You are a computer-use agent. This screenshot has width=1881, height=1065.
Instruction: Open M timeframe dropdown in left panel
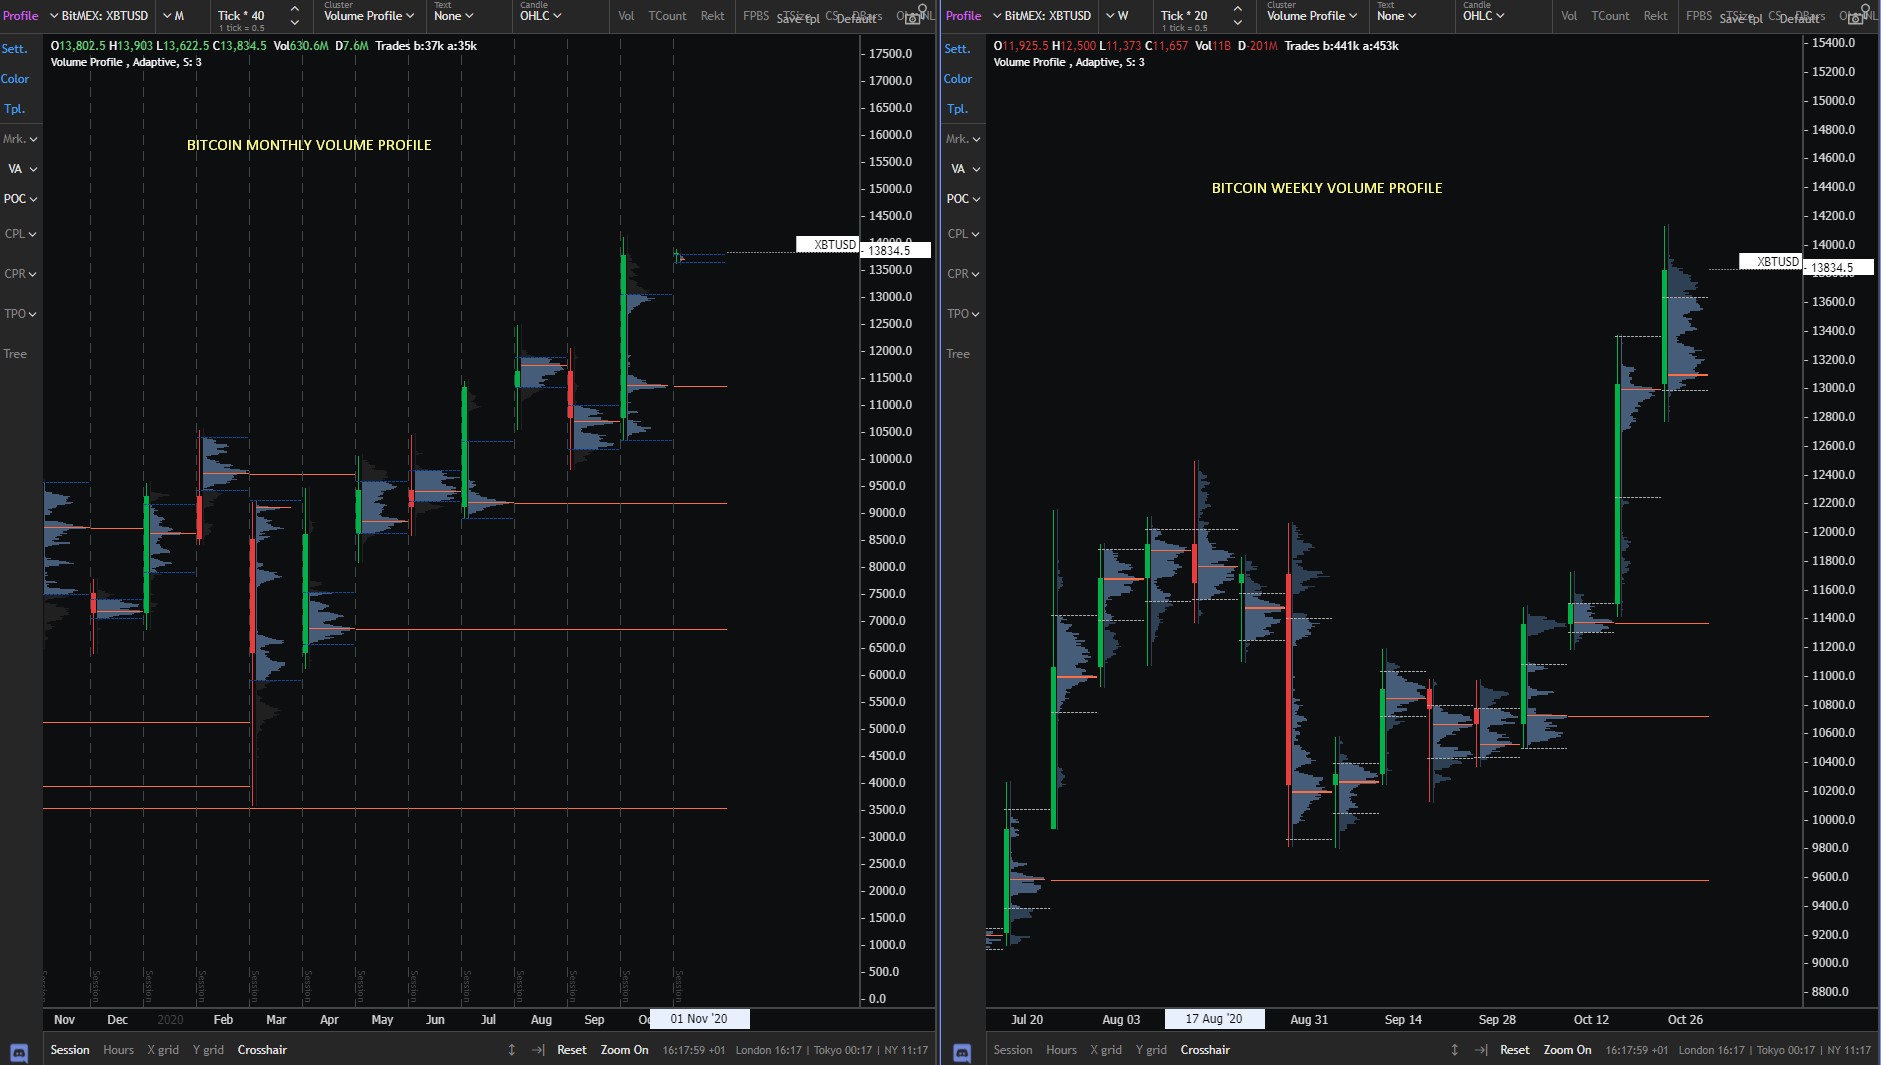[x=174, y=16]
